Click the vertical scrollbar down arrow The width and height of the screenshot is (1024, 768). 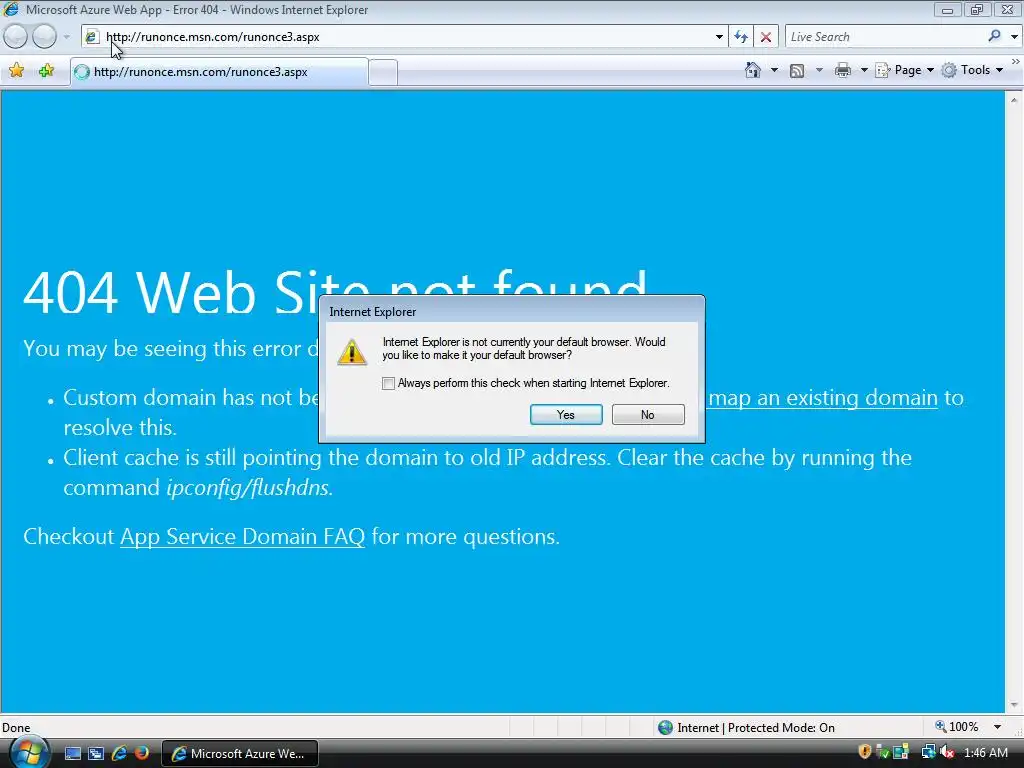(x=1014, y=705)
